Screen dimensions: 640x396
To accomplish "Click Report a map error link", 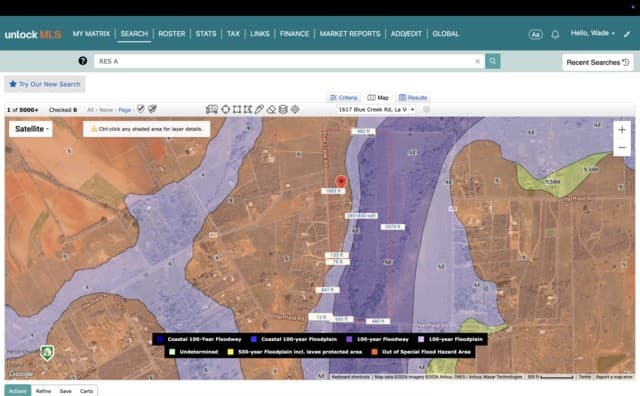I will [614, 377].
